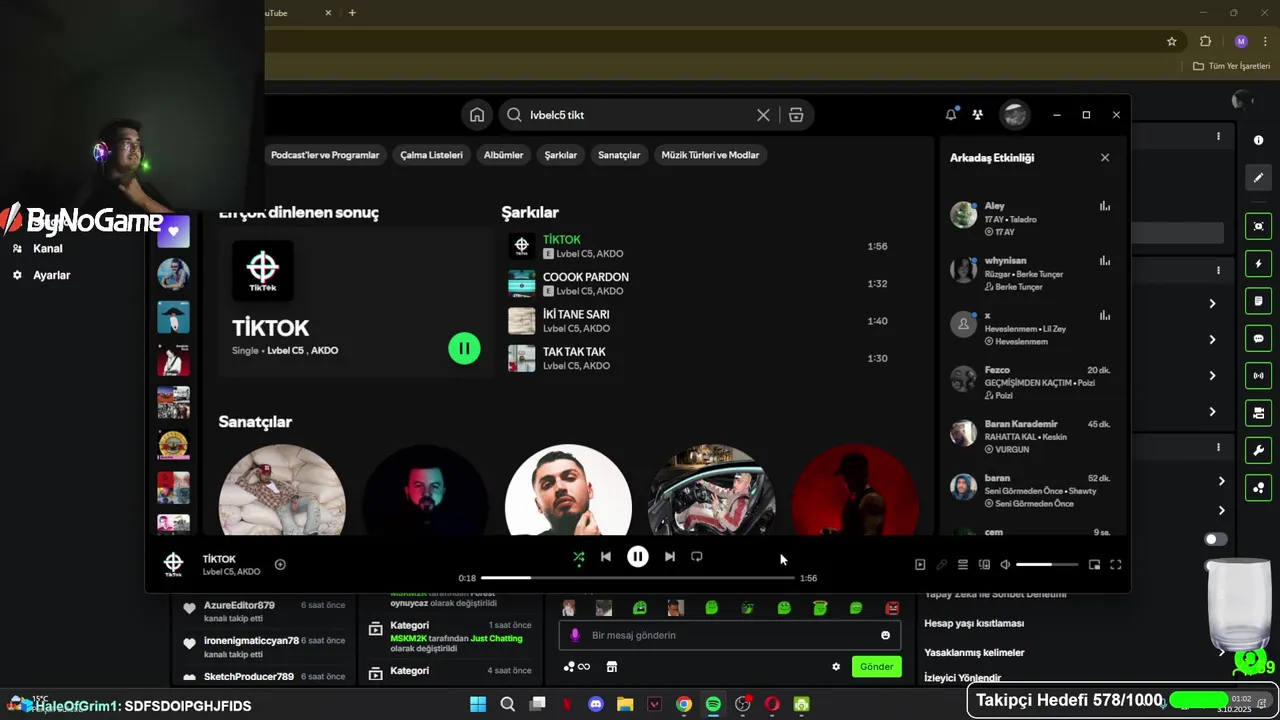
Task: Filter results by Sanatçılar
Action: pyautogui.click(x=619, y=155)
